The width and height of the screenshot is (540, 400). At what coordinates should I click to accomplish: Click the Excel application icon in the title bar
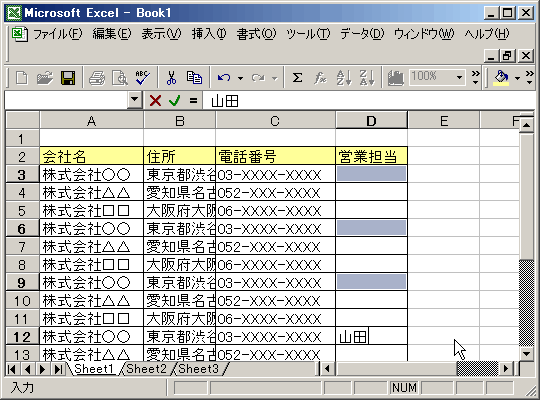(x=14, y=13)
